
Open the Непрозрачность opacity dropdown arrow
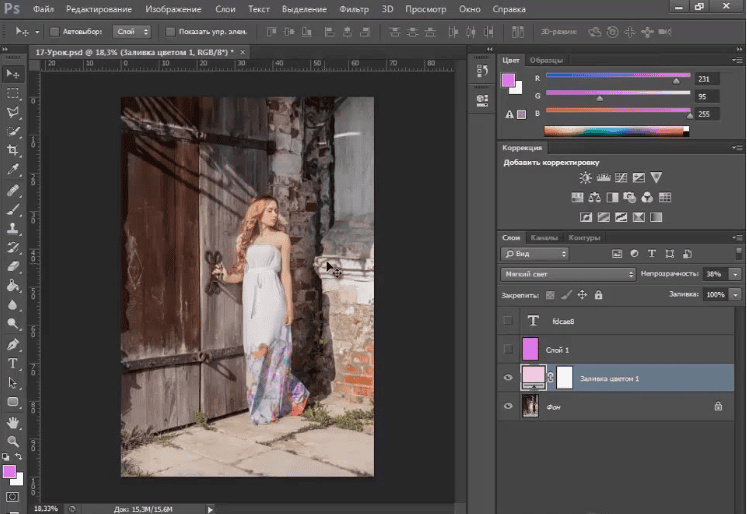pyautogui.click(x=736, y=274)
